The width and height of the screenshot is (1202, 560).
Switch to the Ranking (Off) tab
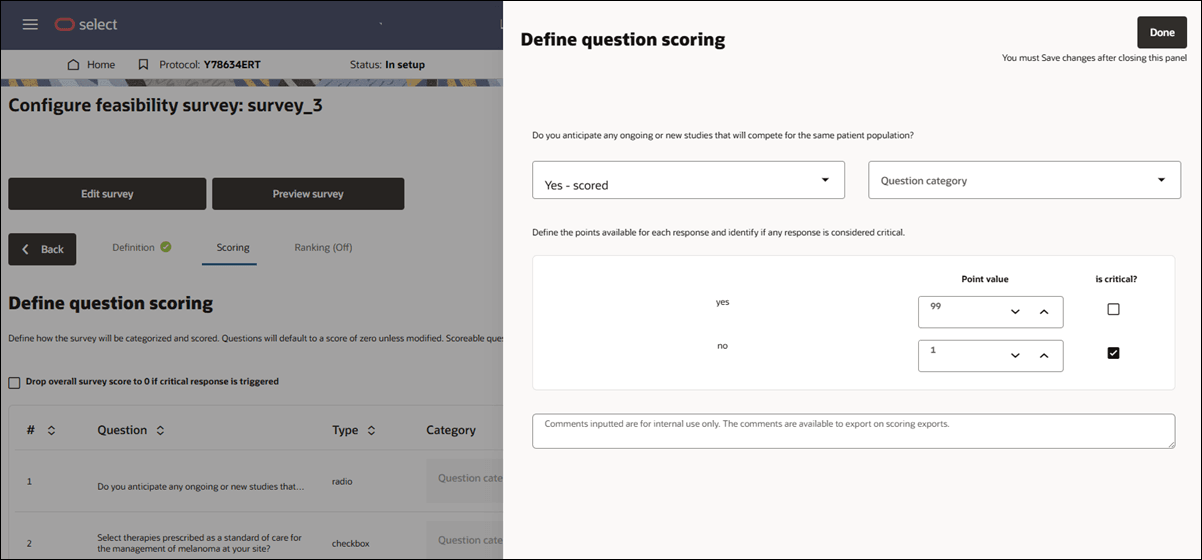[x=323, y=247]
